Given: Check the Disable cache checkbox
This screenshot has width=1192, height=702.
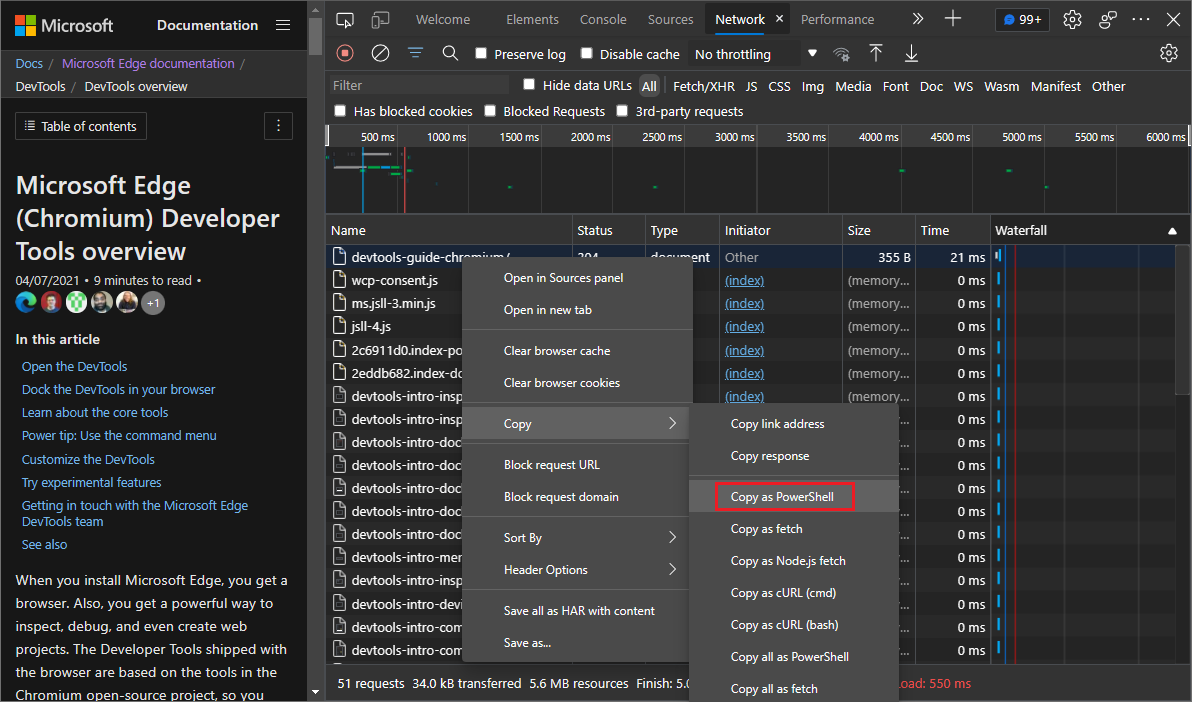Looking at the screenshot, I should (x=588, y=54).
